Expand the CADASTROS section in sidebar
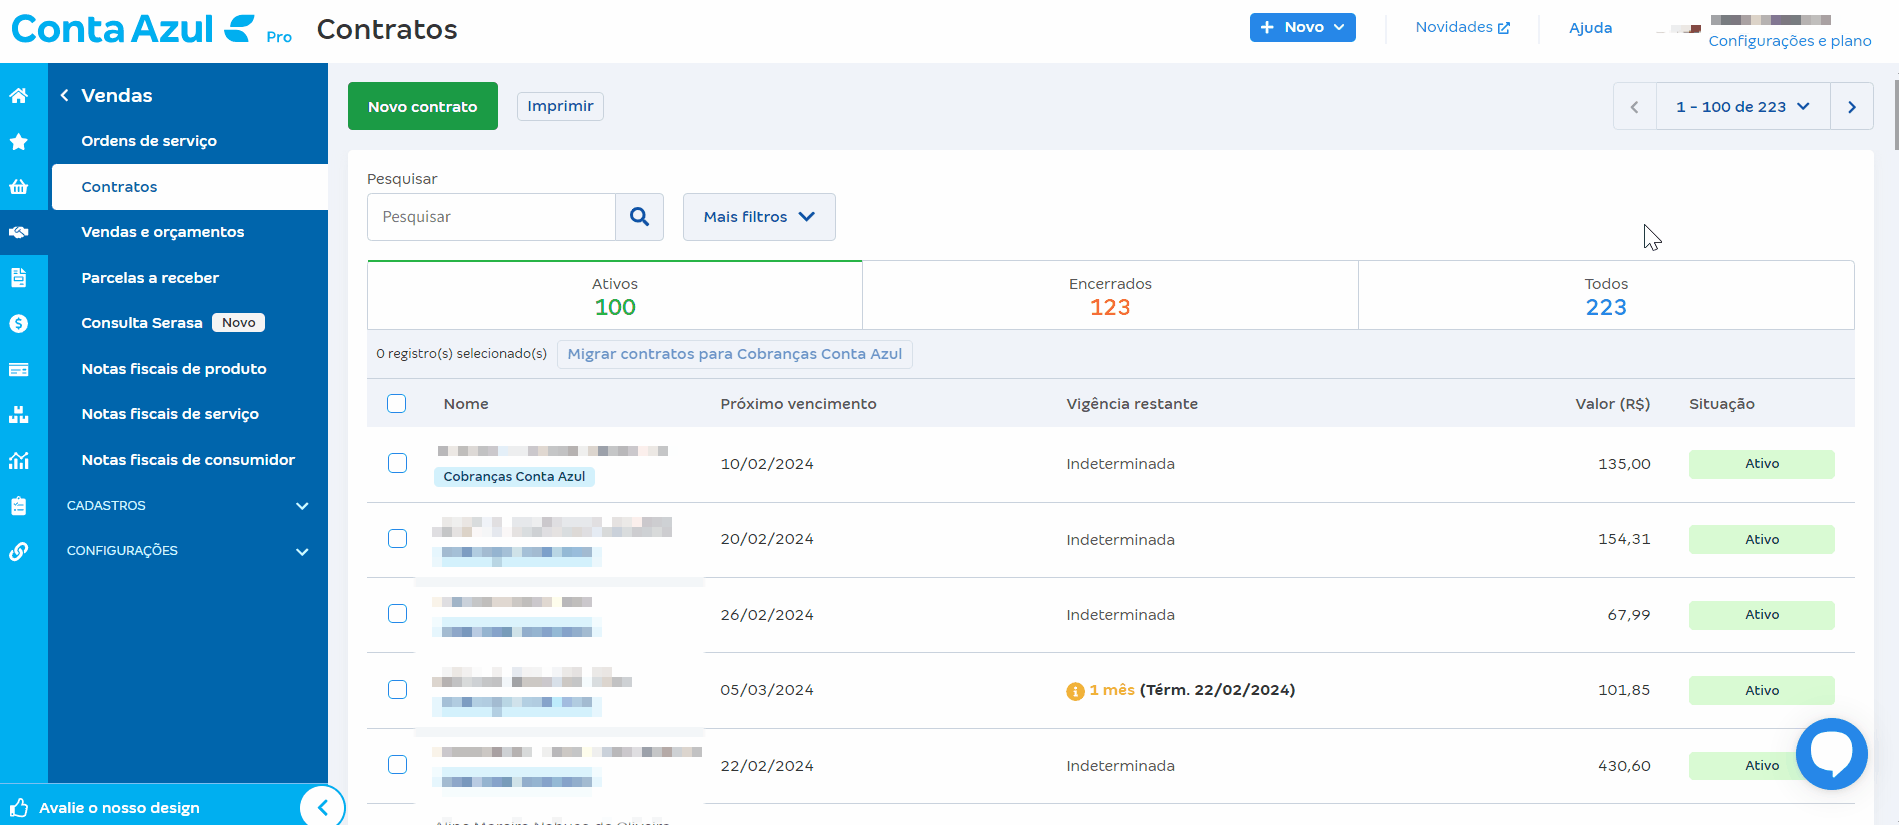The height and width of the screenshot is (825, 1899). [x=188, y=506]
